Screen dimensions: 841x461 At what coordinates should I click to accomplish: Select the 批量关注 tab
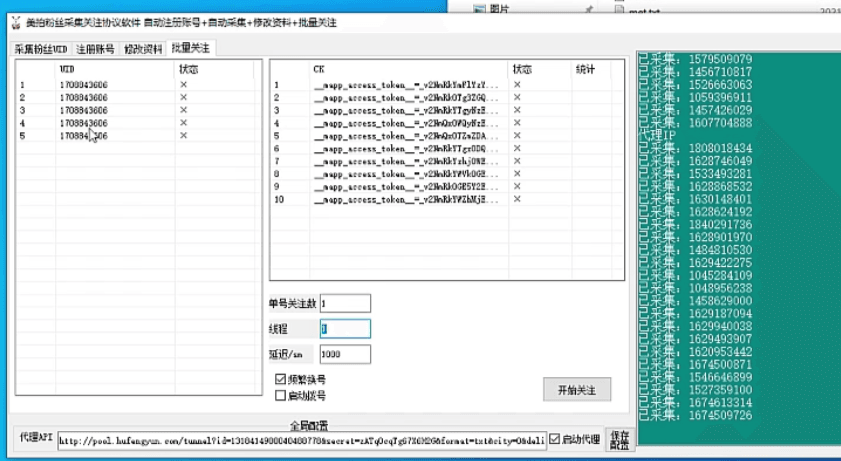(190, 48)
